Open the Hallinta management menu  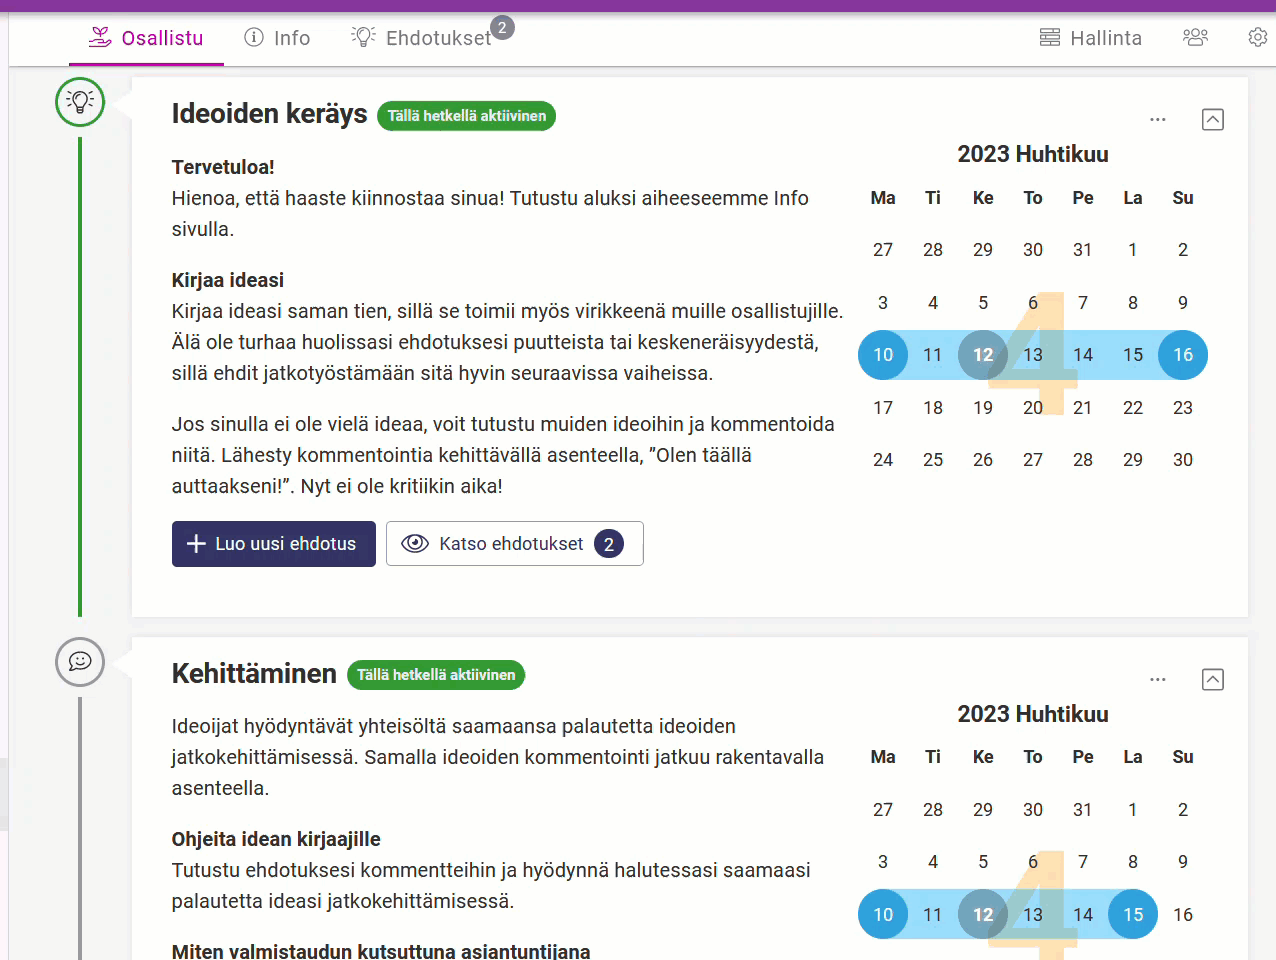click(1091, 38)
